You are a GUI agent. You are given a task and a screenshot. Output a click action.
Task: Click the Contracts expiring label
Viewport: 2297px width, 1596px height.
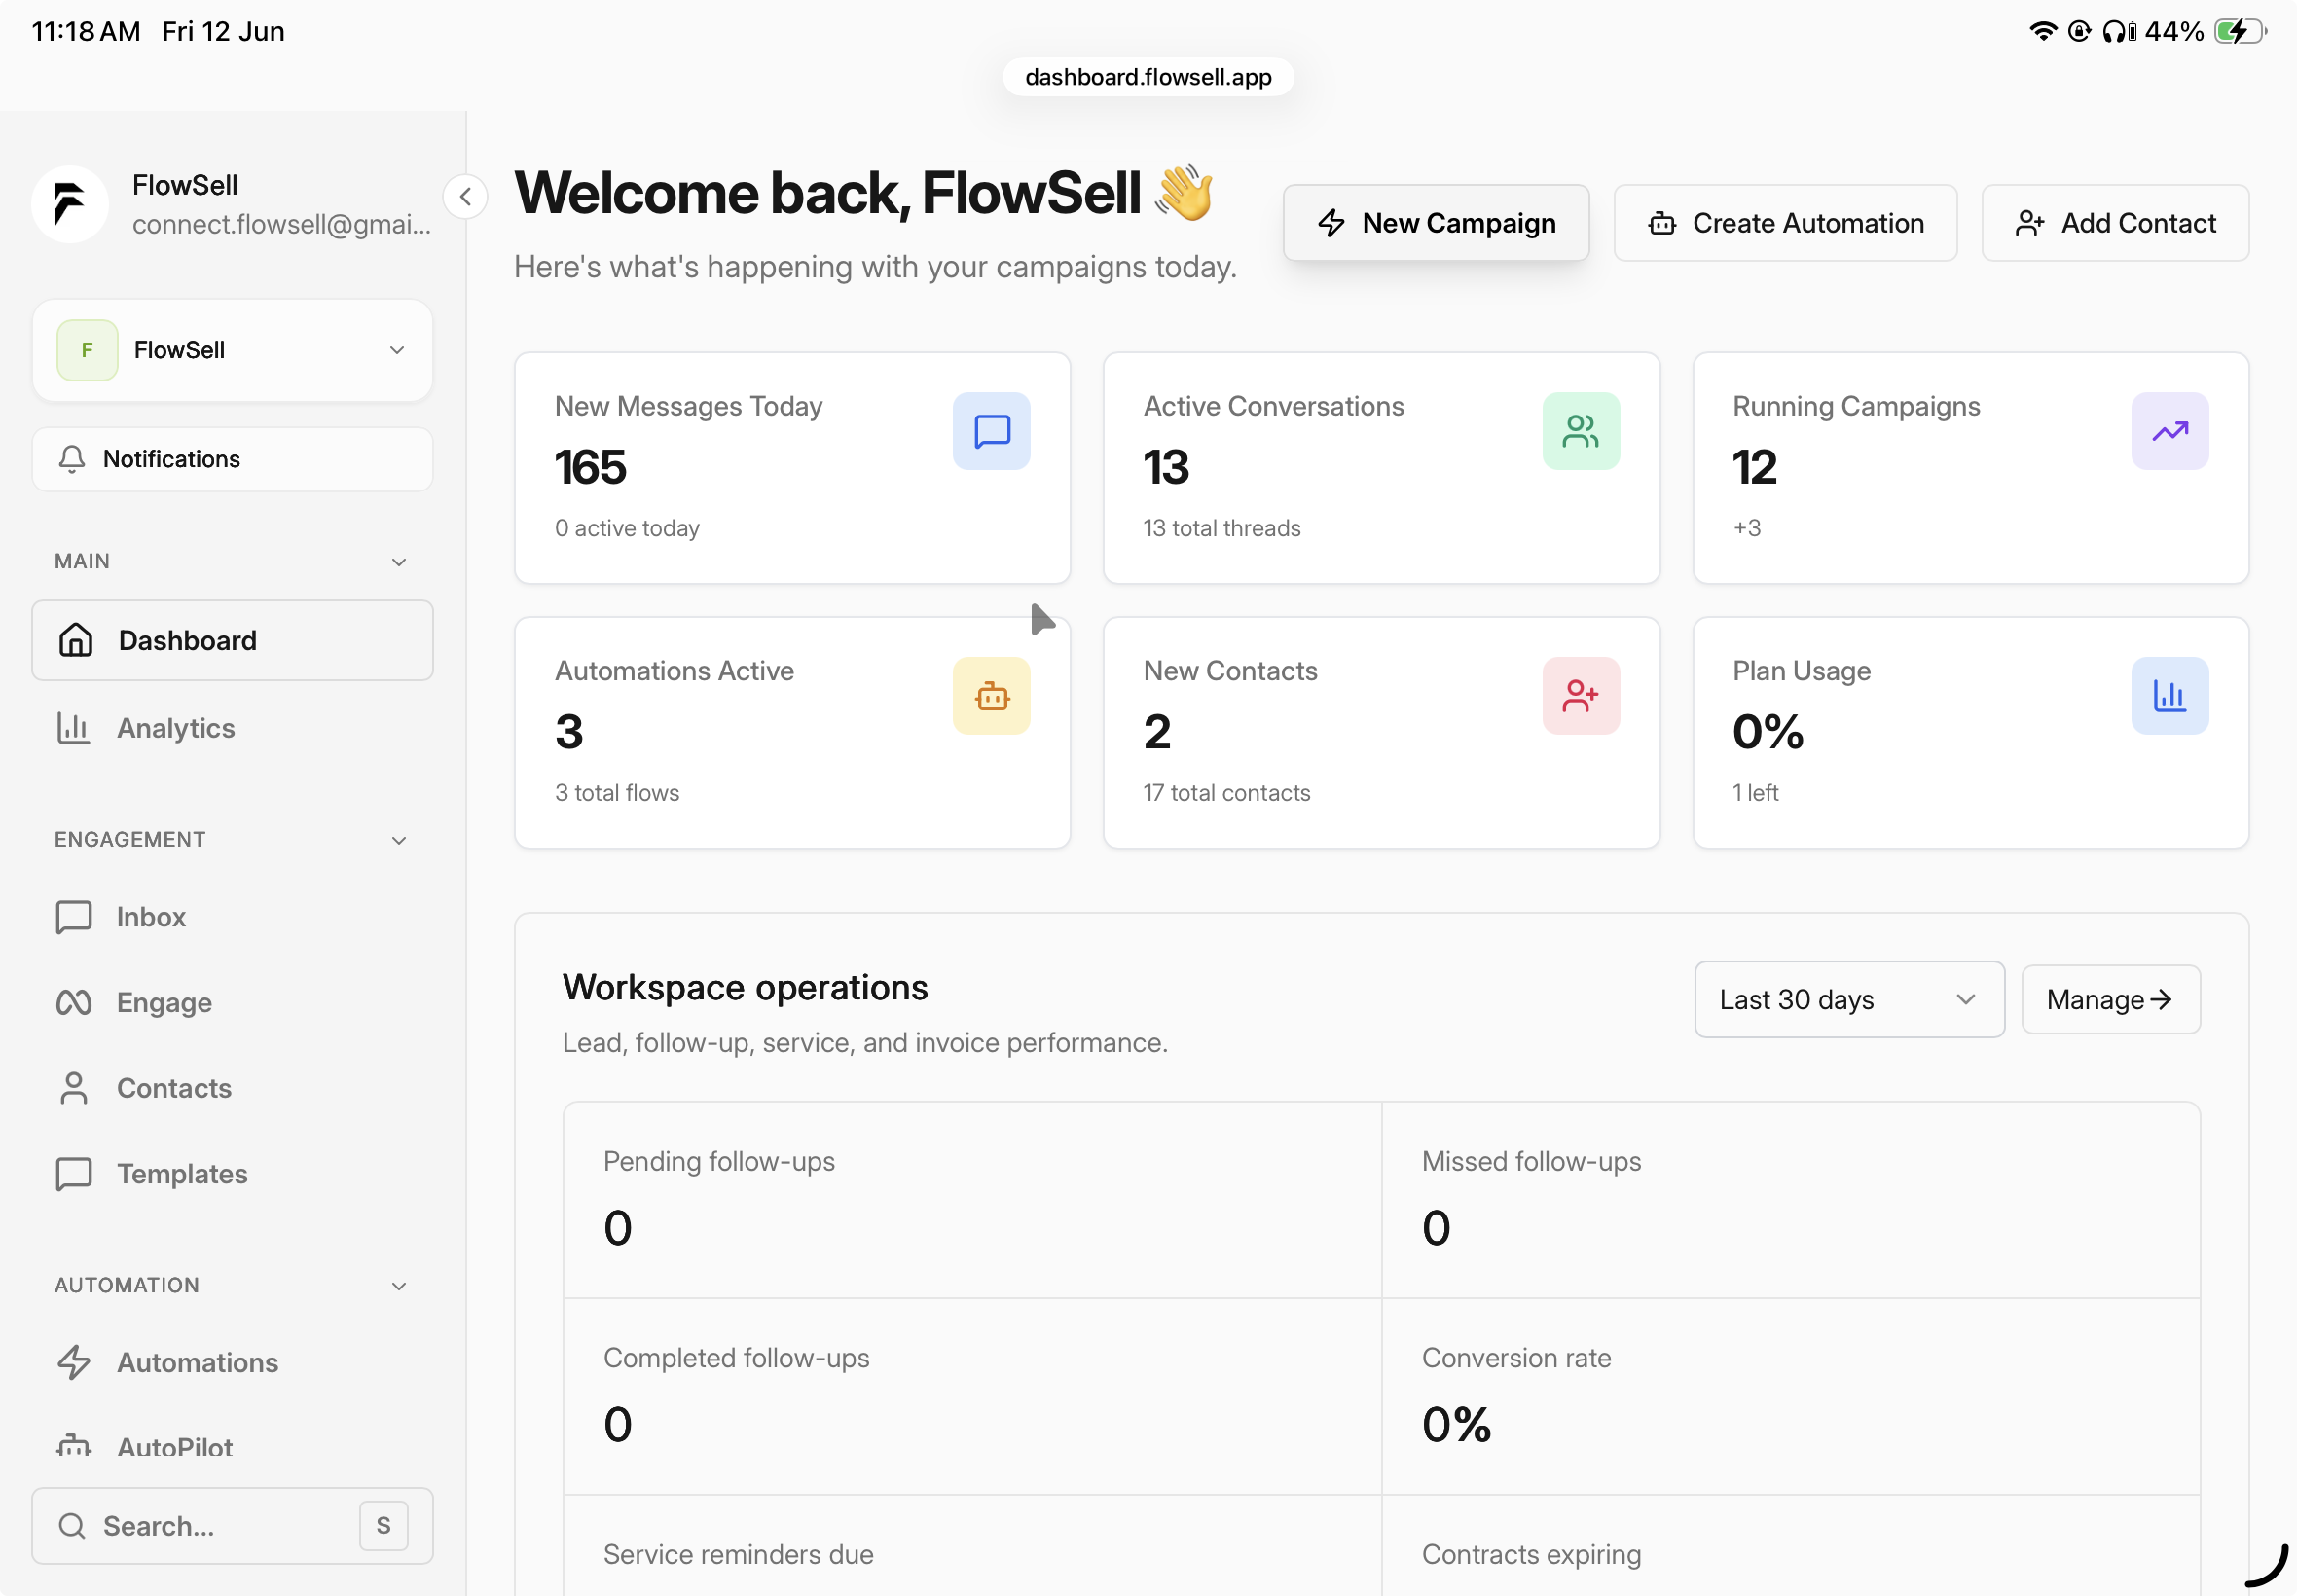coord(1531,1555)
